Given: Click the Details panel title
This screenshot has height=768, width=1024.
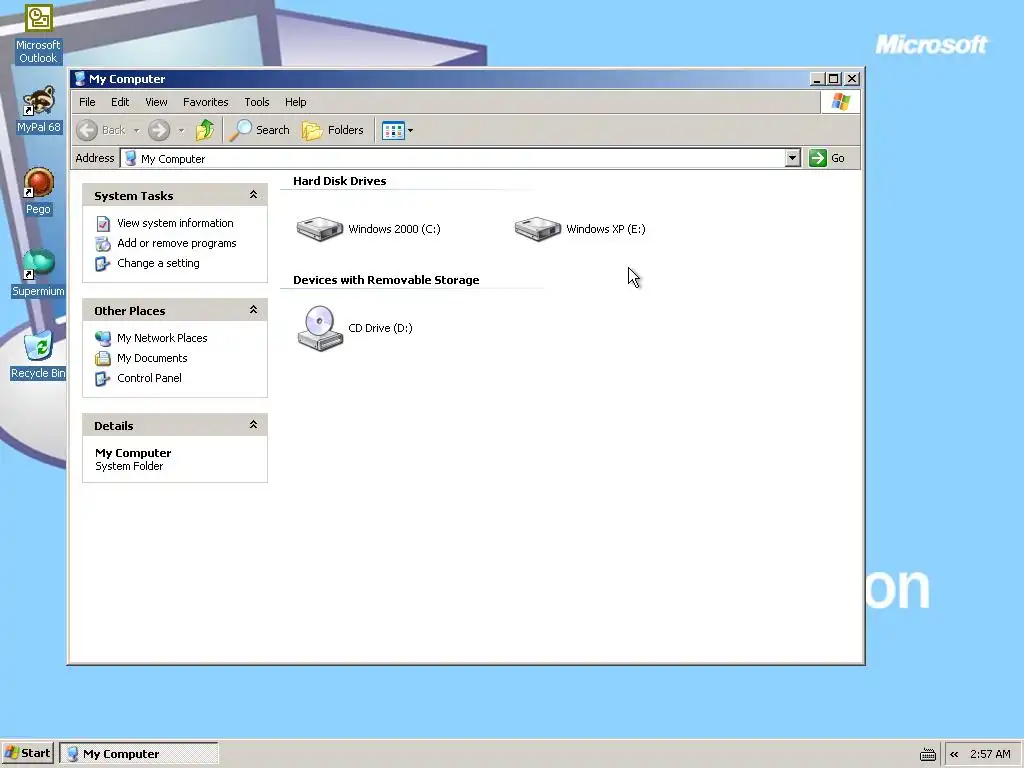Looking at the screenshot, I should 114,426.
